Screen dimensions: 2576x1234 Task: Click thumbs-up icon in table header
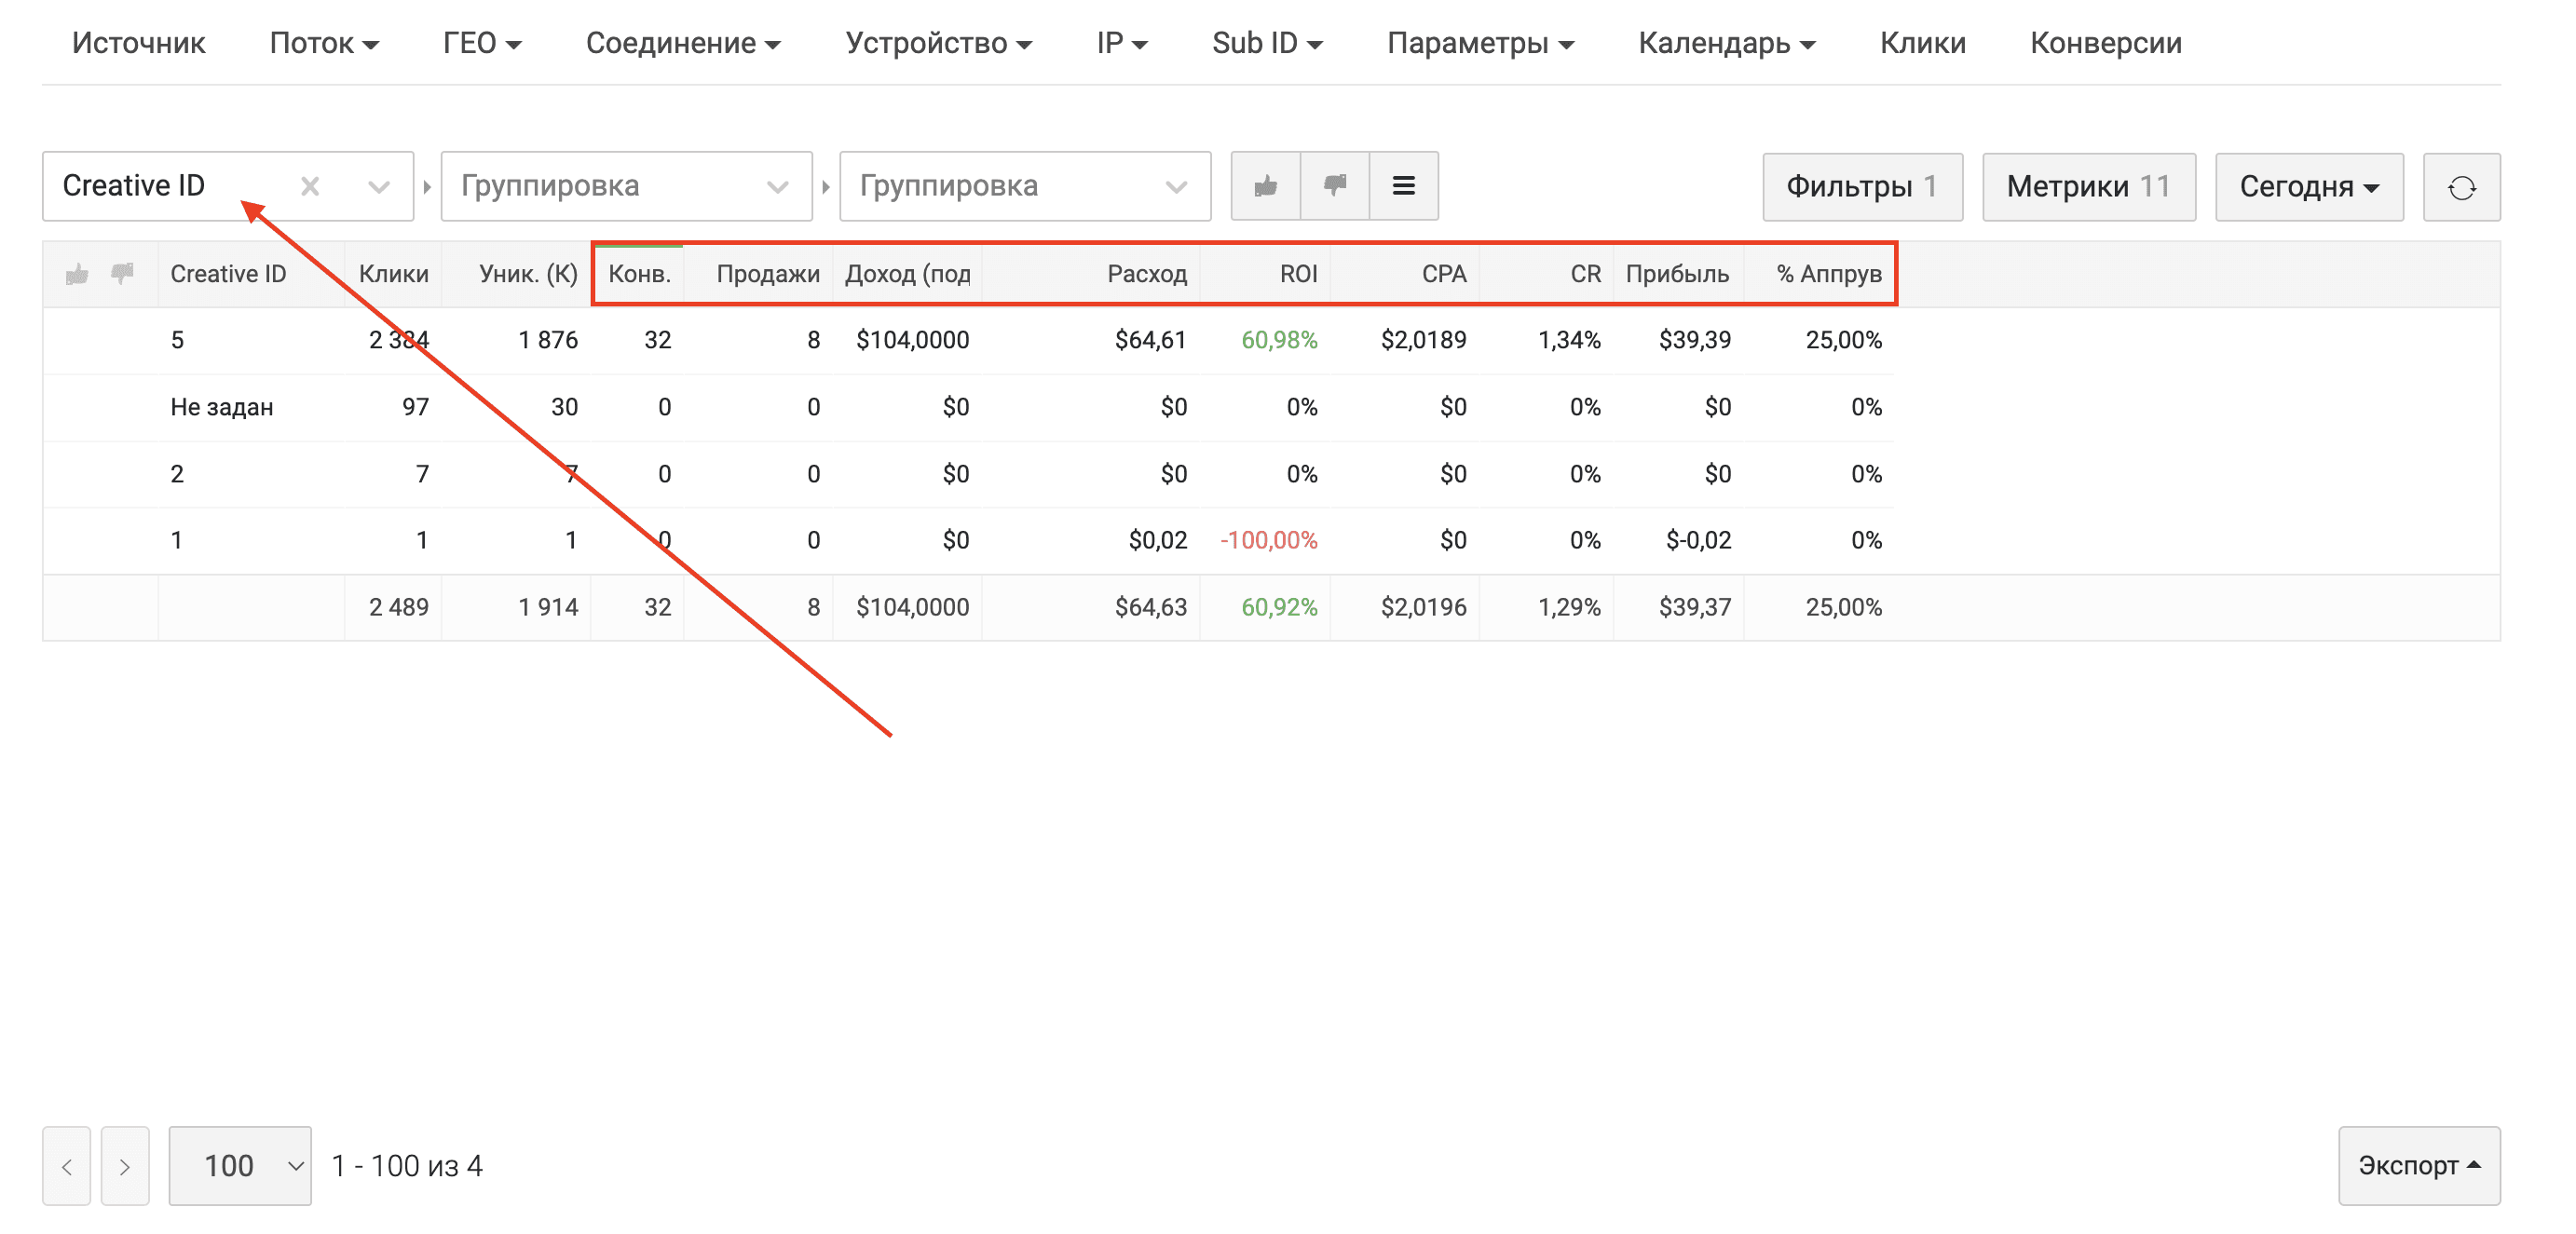[77, 274]
